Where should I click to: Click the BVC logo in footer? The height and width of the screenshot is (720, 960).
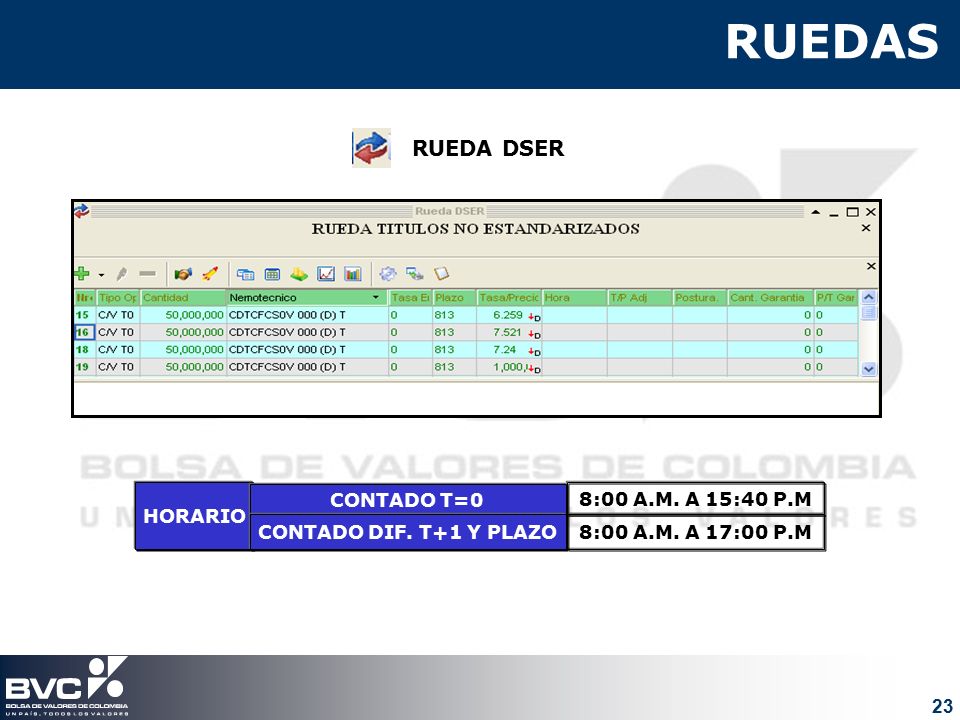pyautogui.click(x=66, y=686)
